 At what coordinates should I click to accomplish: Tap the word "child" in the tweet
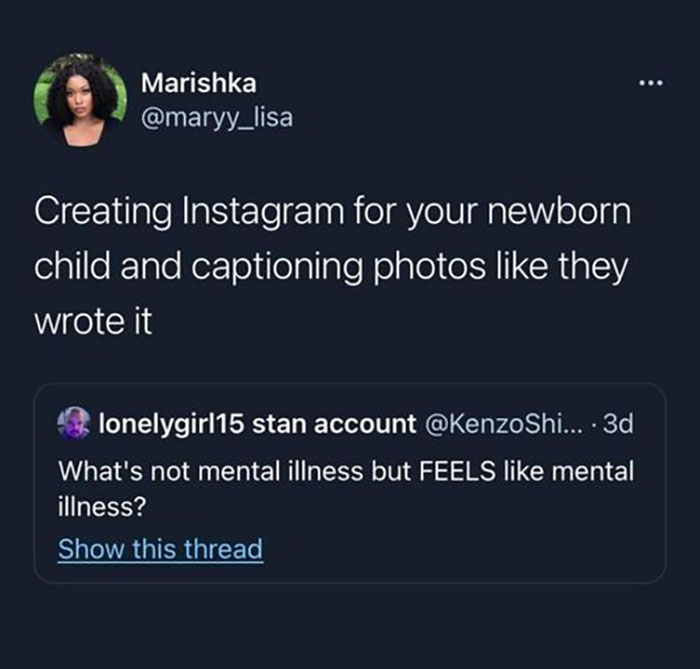(x=72, y=266)
